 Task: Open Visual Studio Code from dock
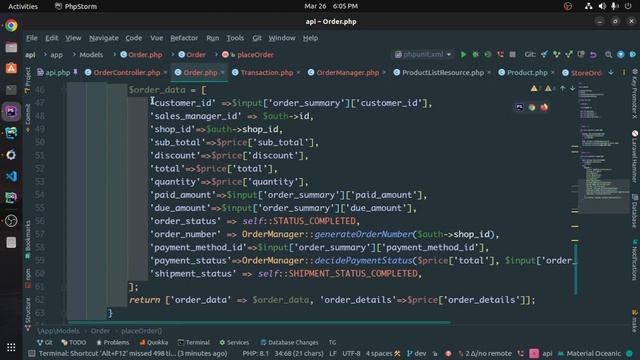coord(11,176)
